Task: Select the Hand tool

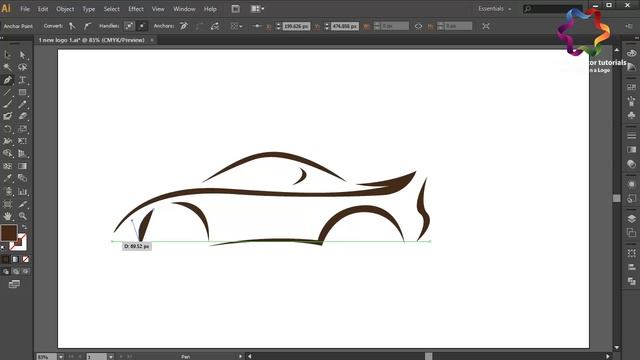Action: coord(7,216)
